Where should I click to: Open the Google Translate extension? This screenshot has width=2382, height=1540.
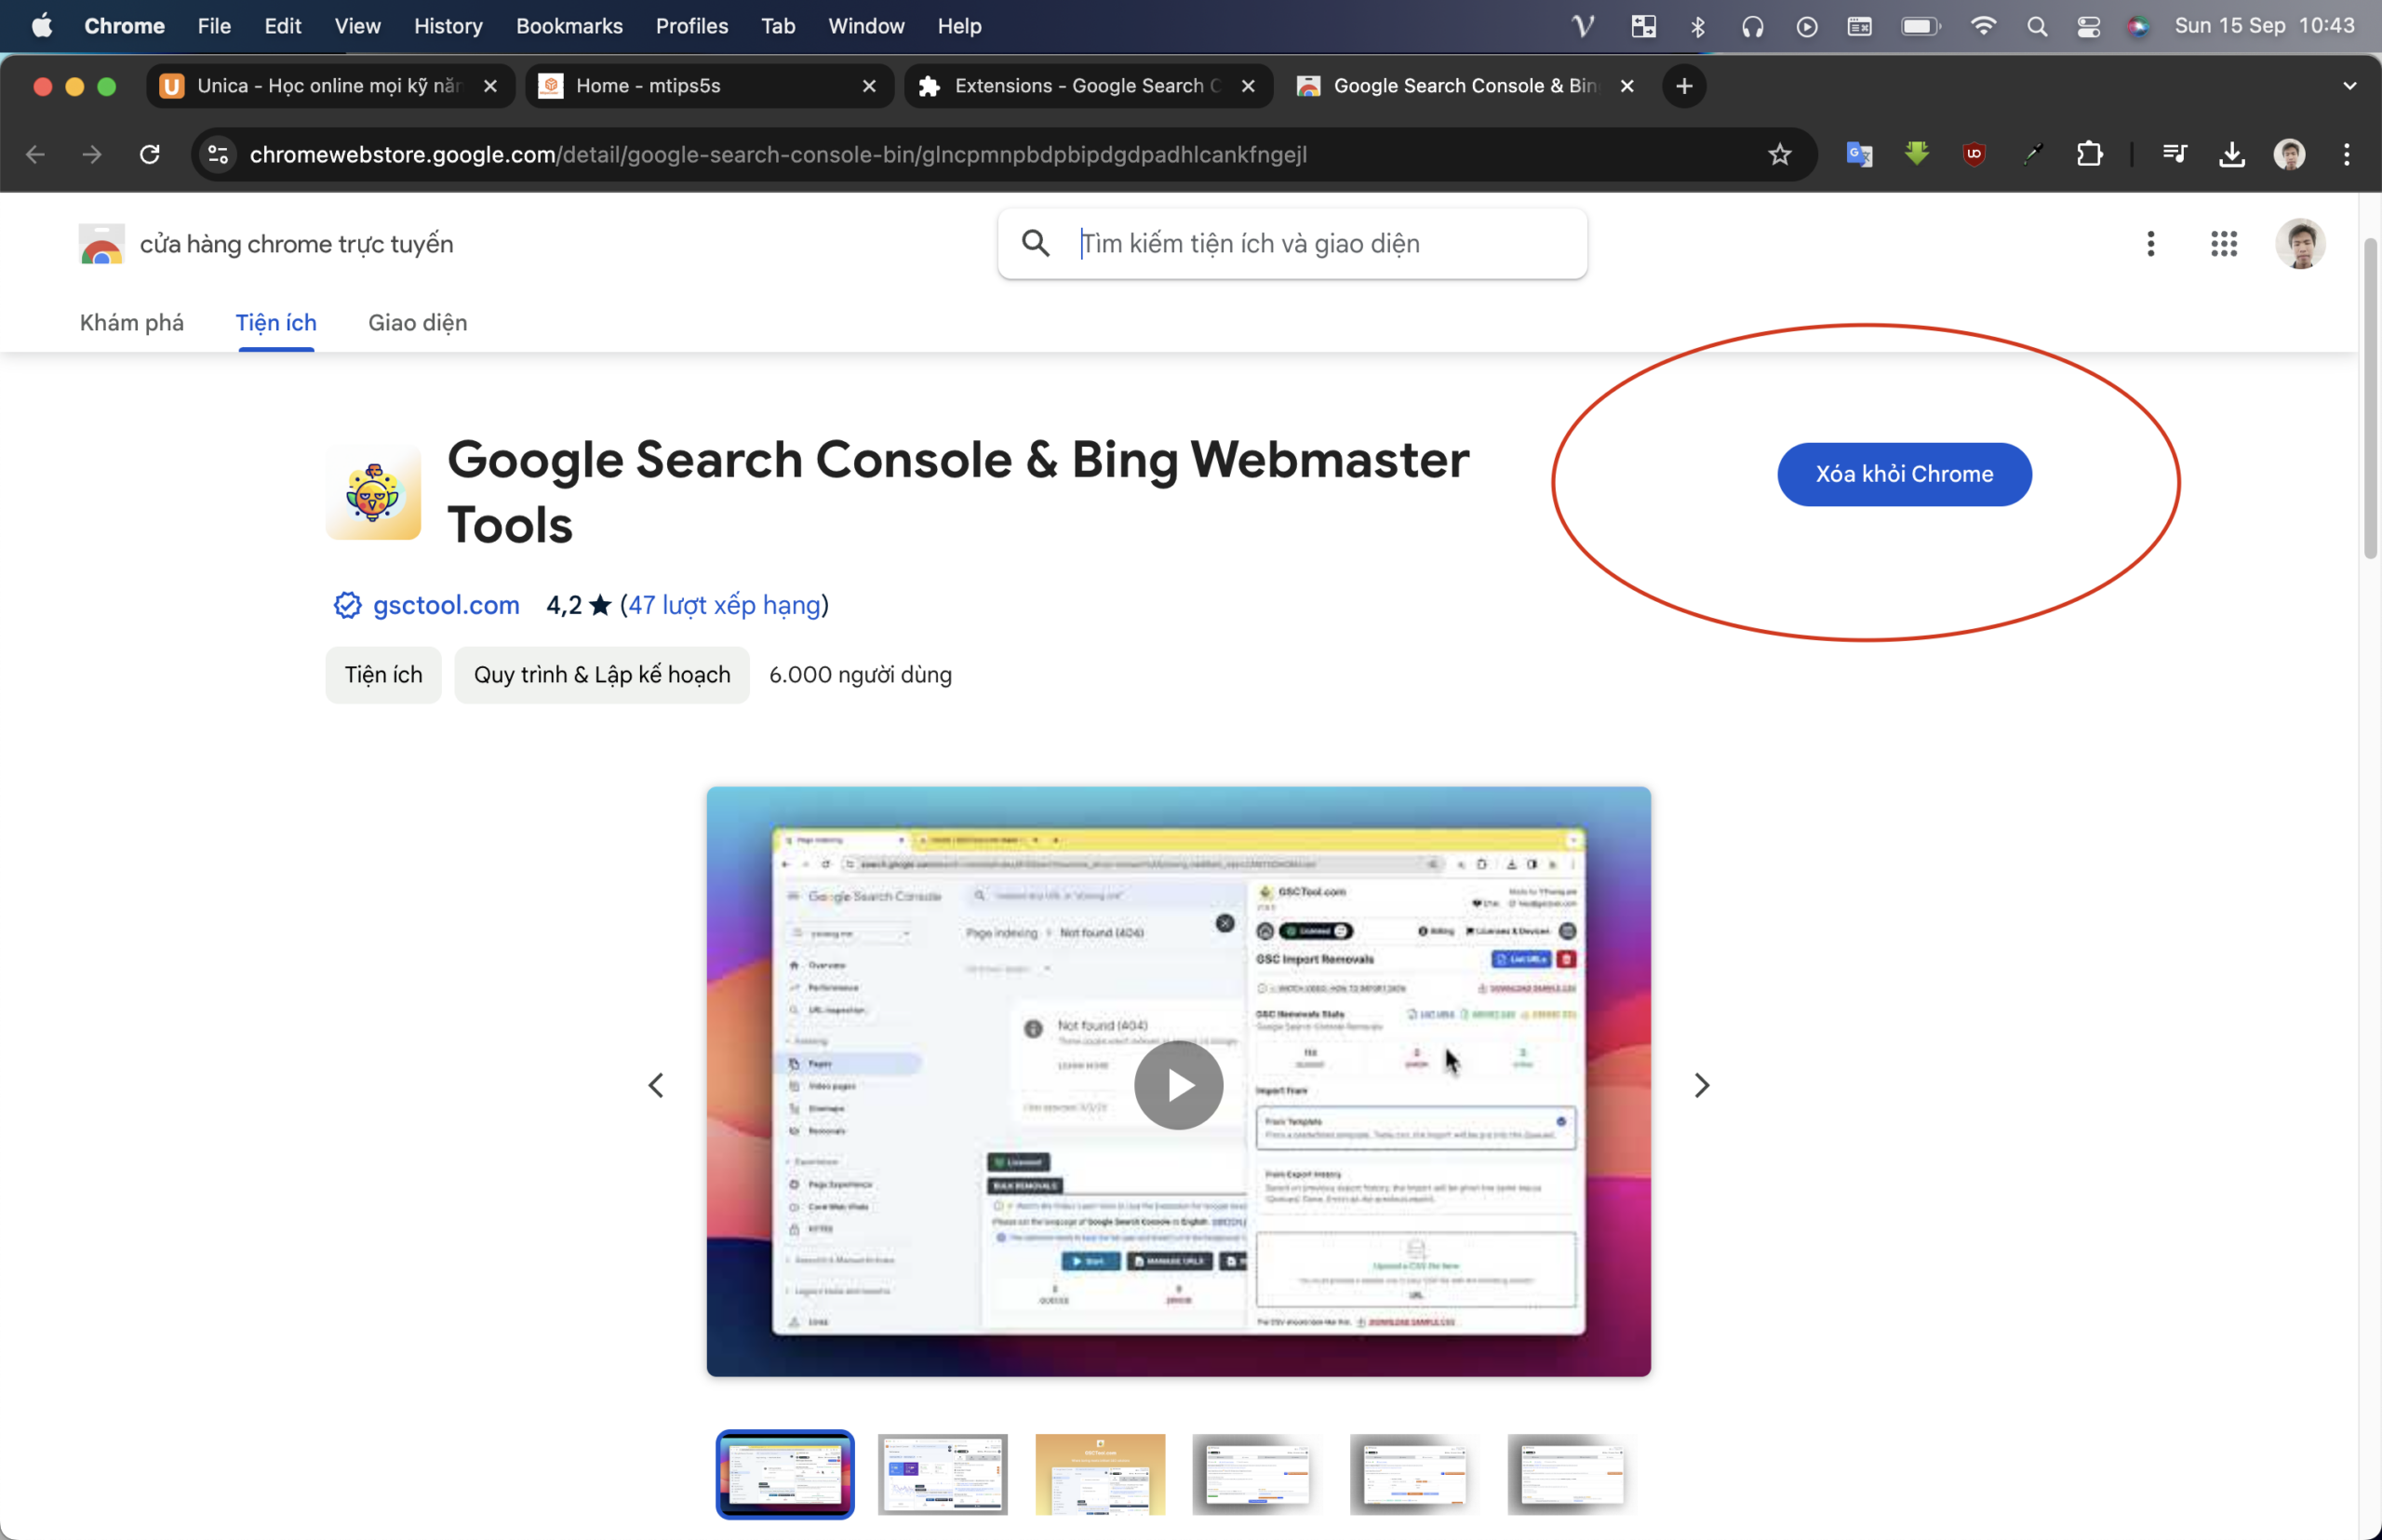tap(1859, 154)
